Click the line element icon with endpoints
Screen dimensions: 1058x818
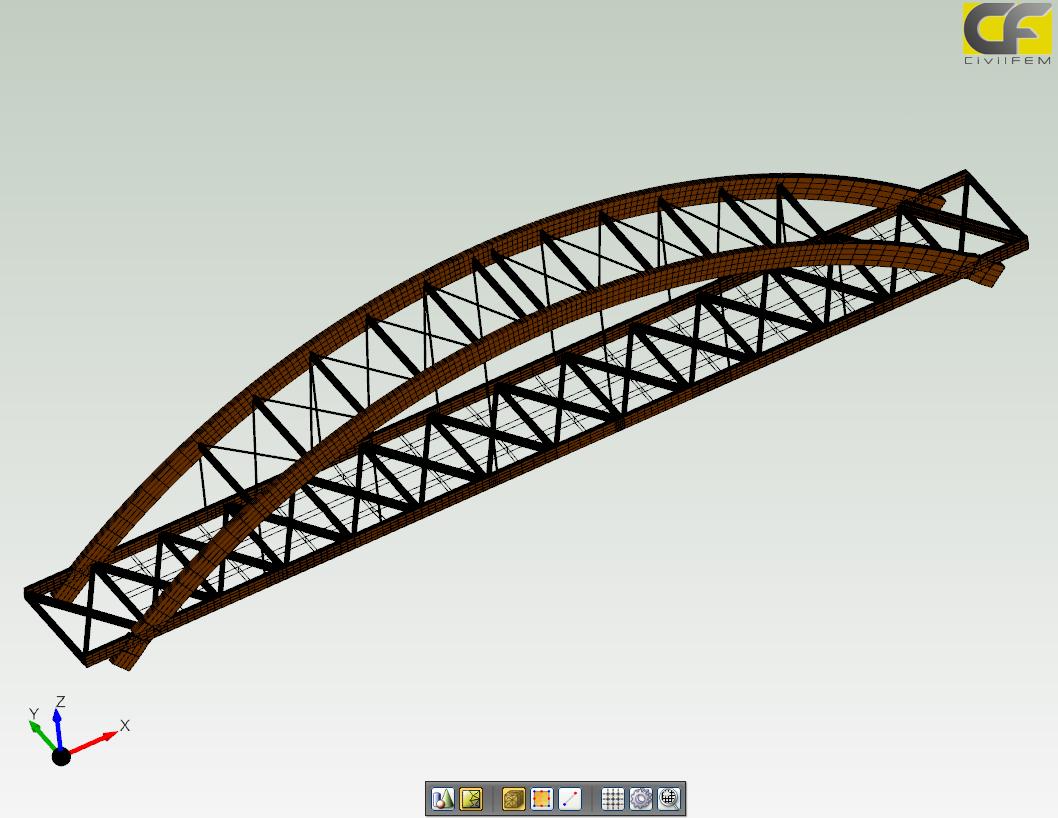click(x=570, y=798)
